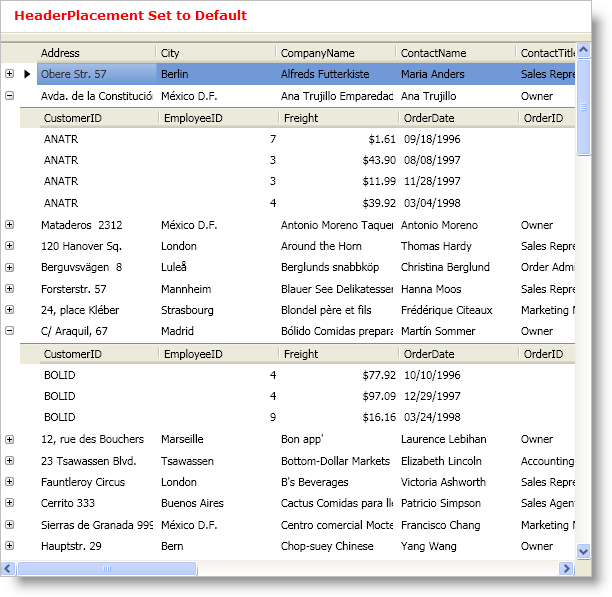Select the Martín Sommer cell
Image resolution: width=612 pixels, height=597 pixels.
(455, 331)
